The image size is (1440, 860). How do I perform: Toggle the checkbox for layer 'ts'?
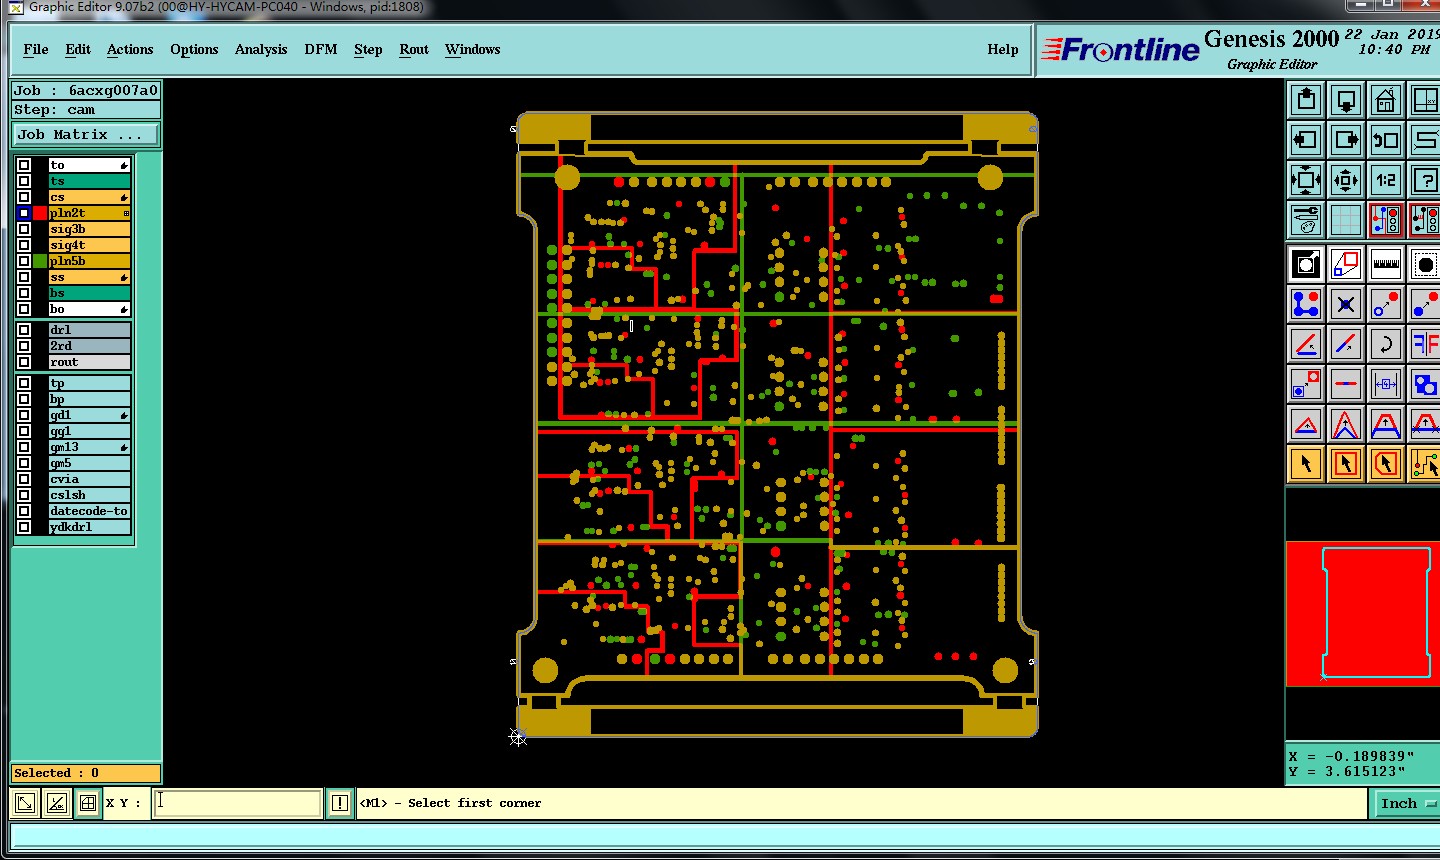click(x=24, y=181)
